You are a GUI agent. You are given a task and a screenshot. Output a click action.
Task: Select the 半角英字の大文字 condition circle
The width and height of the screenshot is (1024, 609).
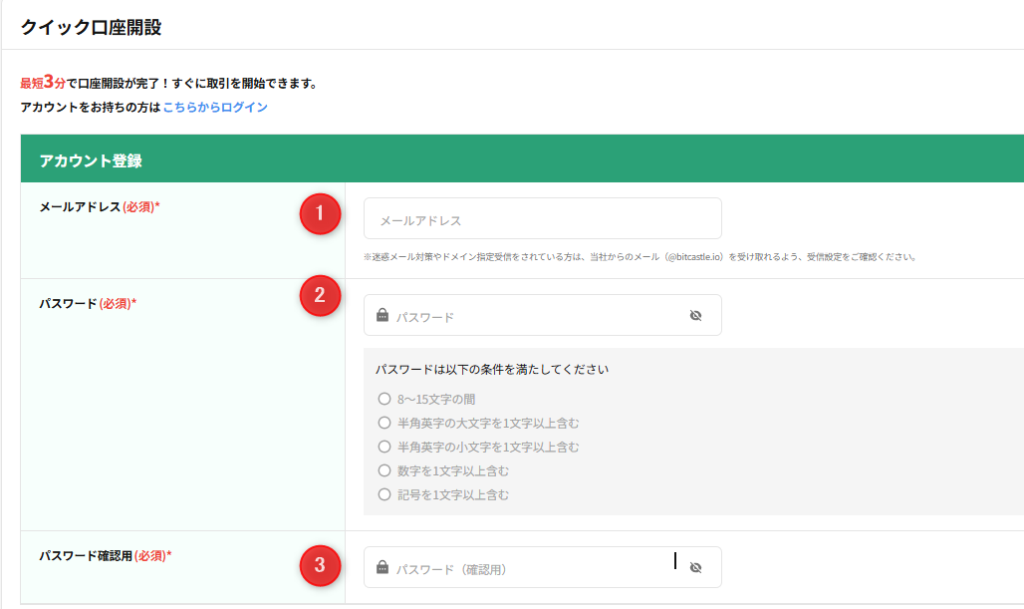(384, 422)
